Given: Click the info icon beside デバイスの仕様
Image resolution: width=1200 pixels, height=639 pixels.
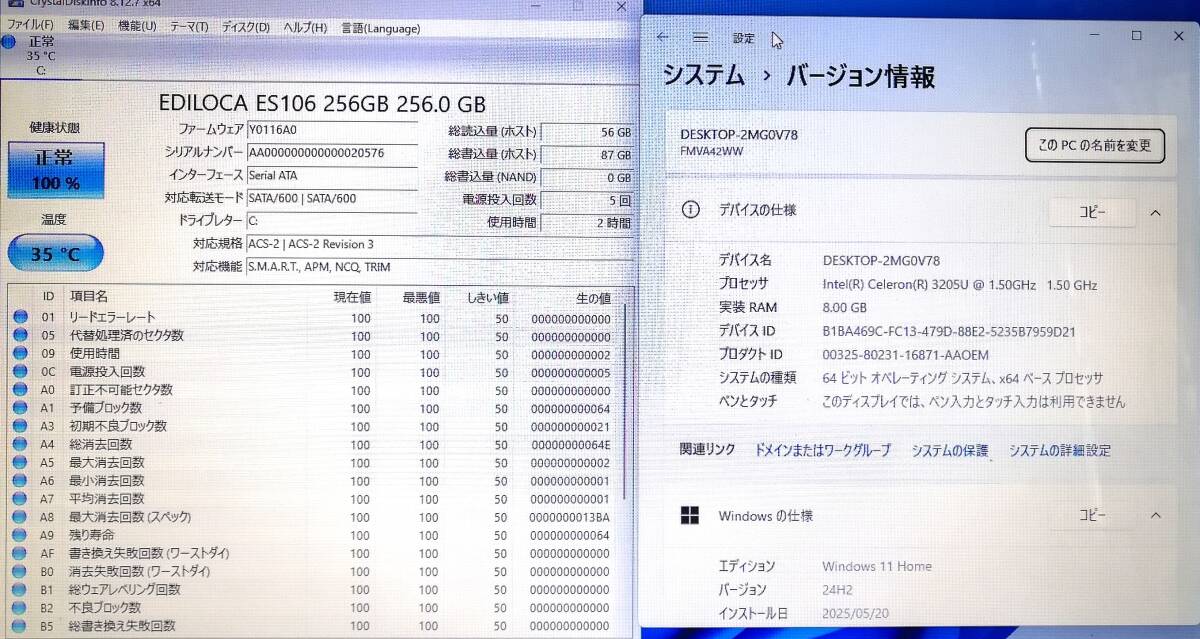Looking at the screenshot, I should coord(690,210).
